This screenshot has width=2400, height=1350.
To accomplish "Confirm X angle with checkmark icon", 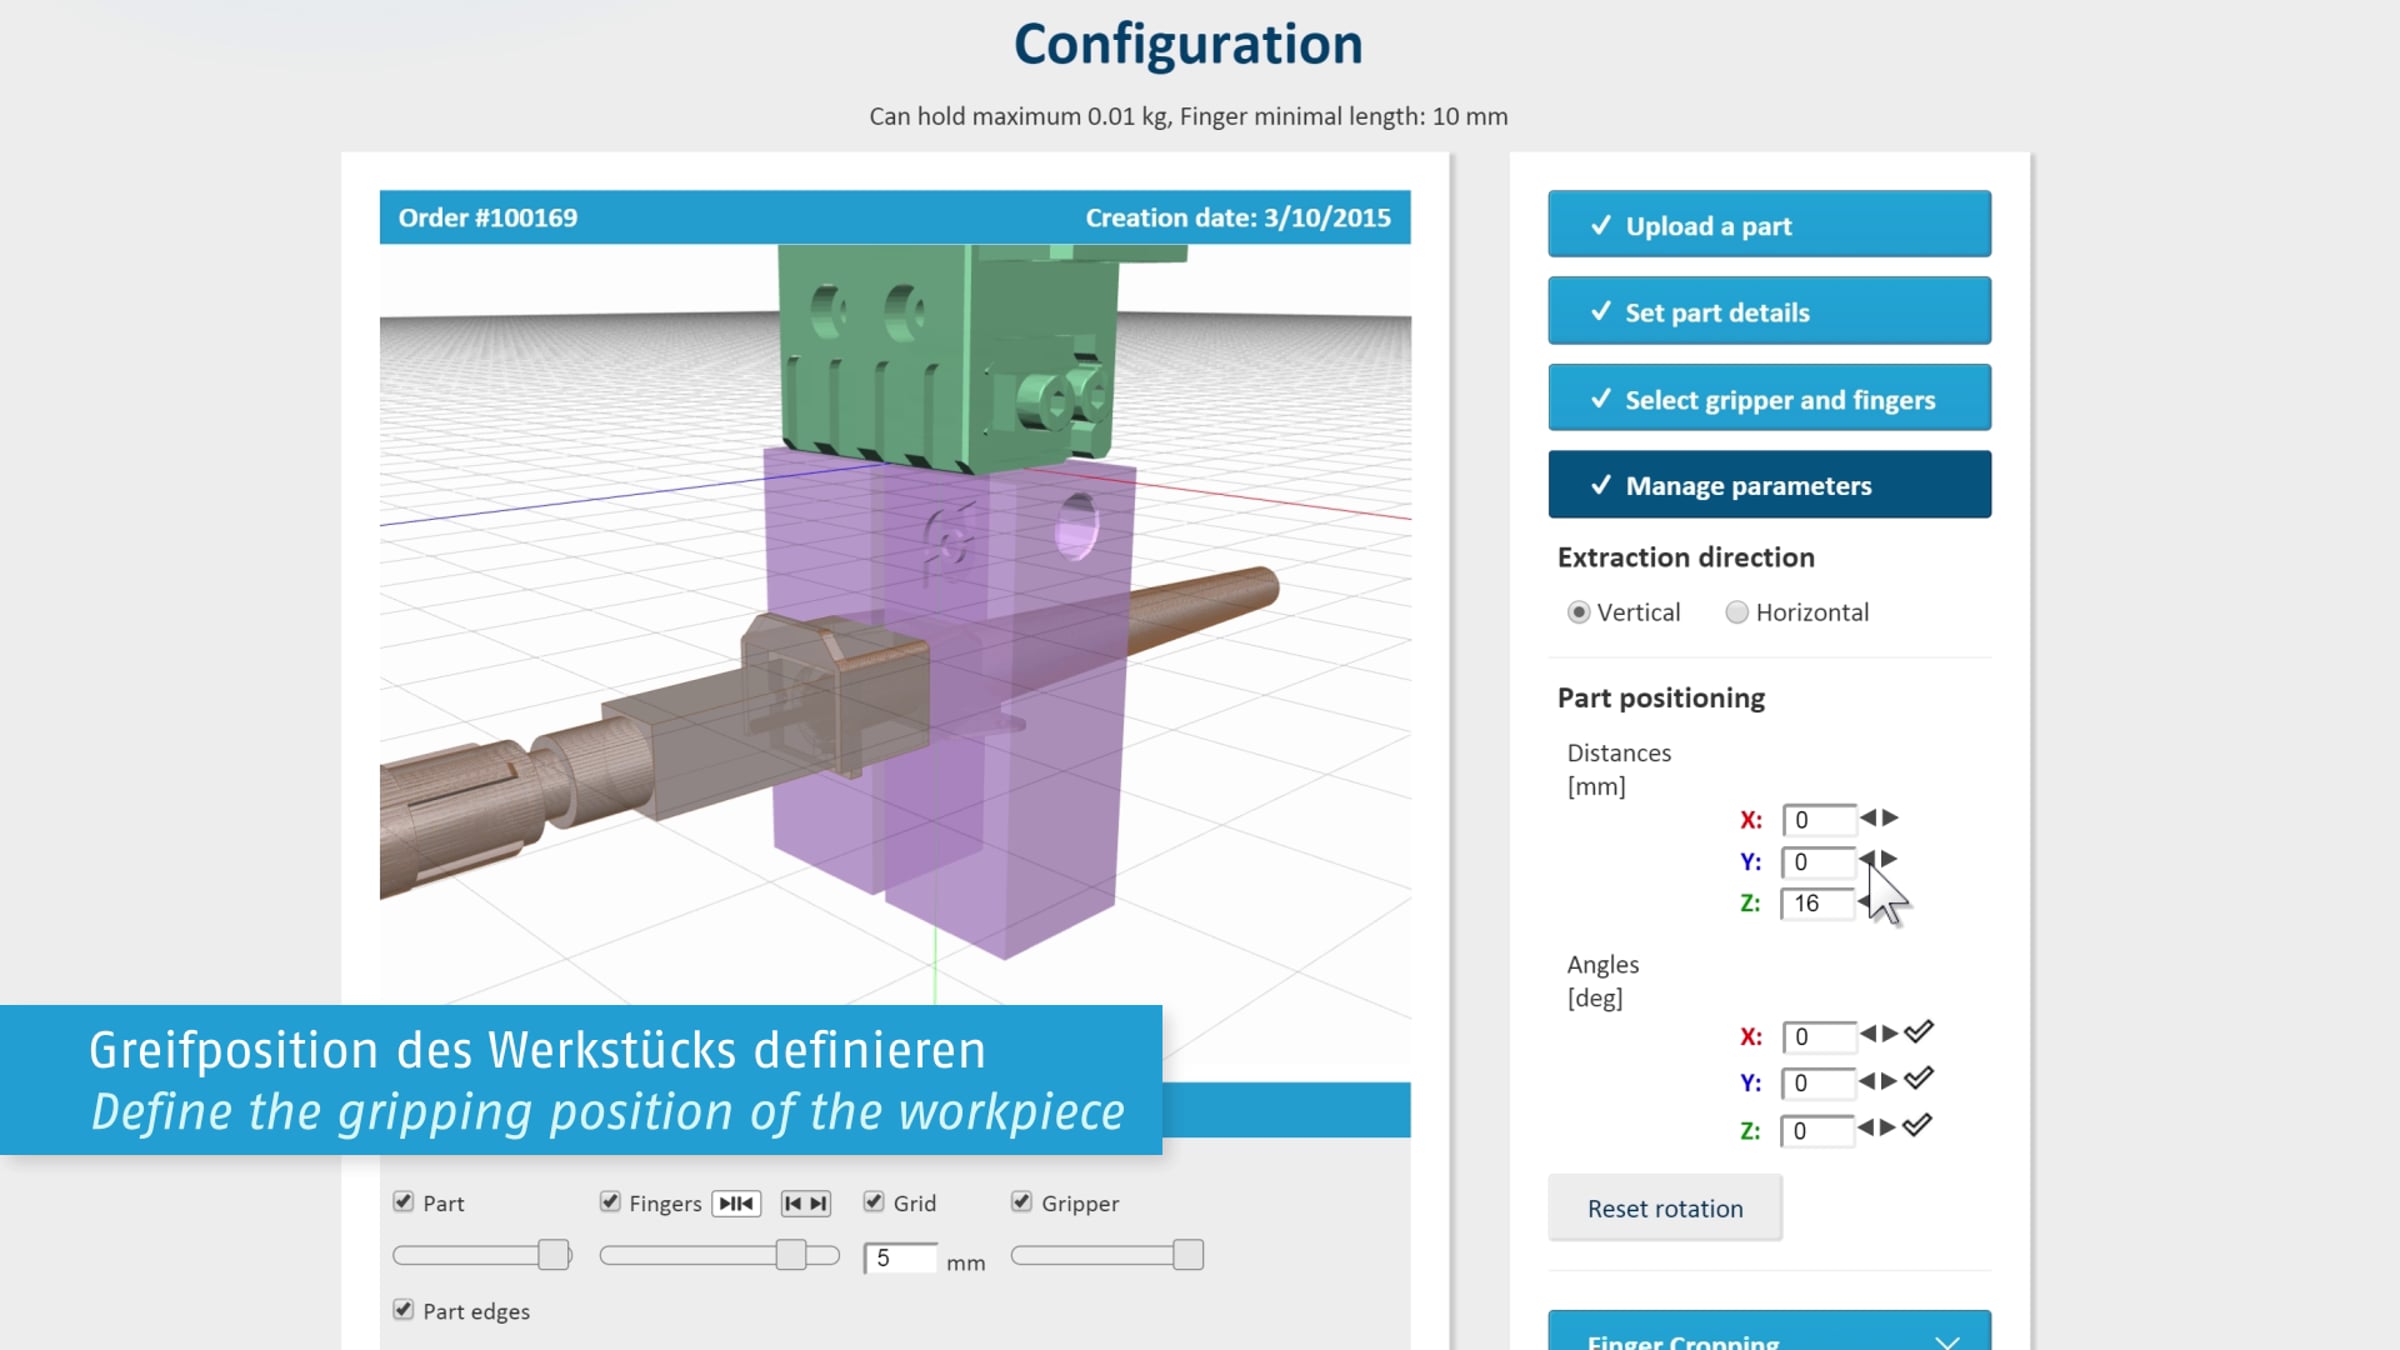I will tap(1918, 1032).
